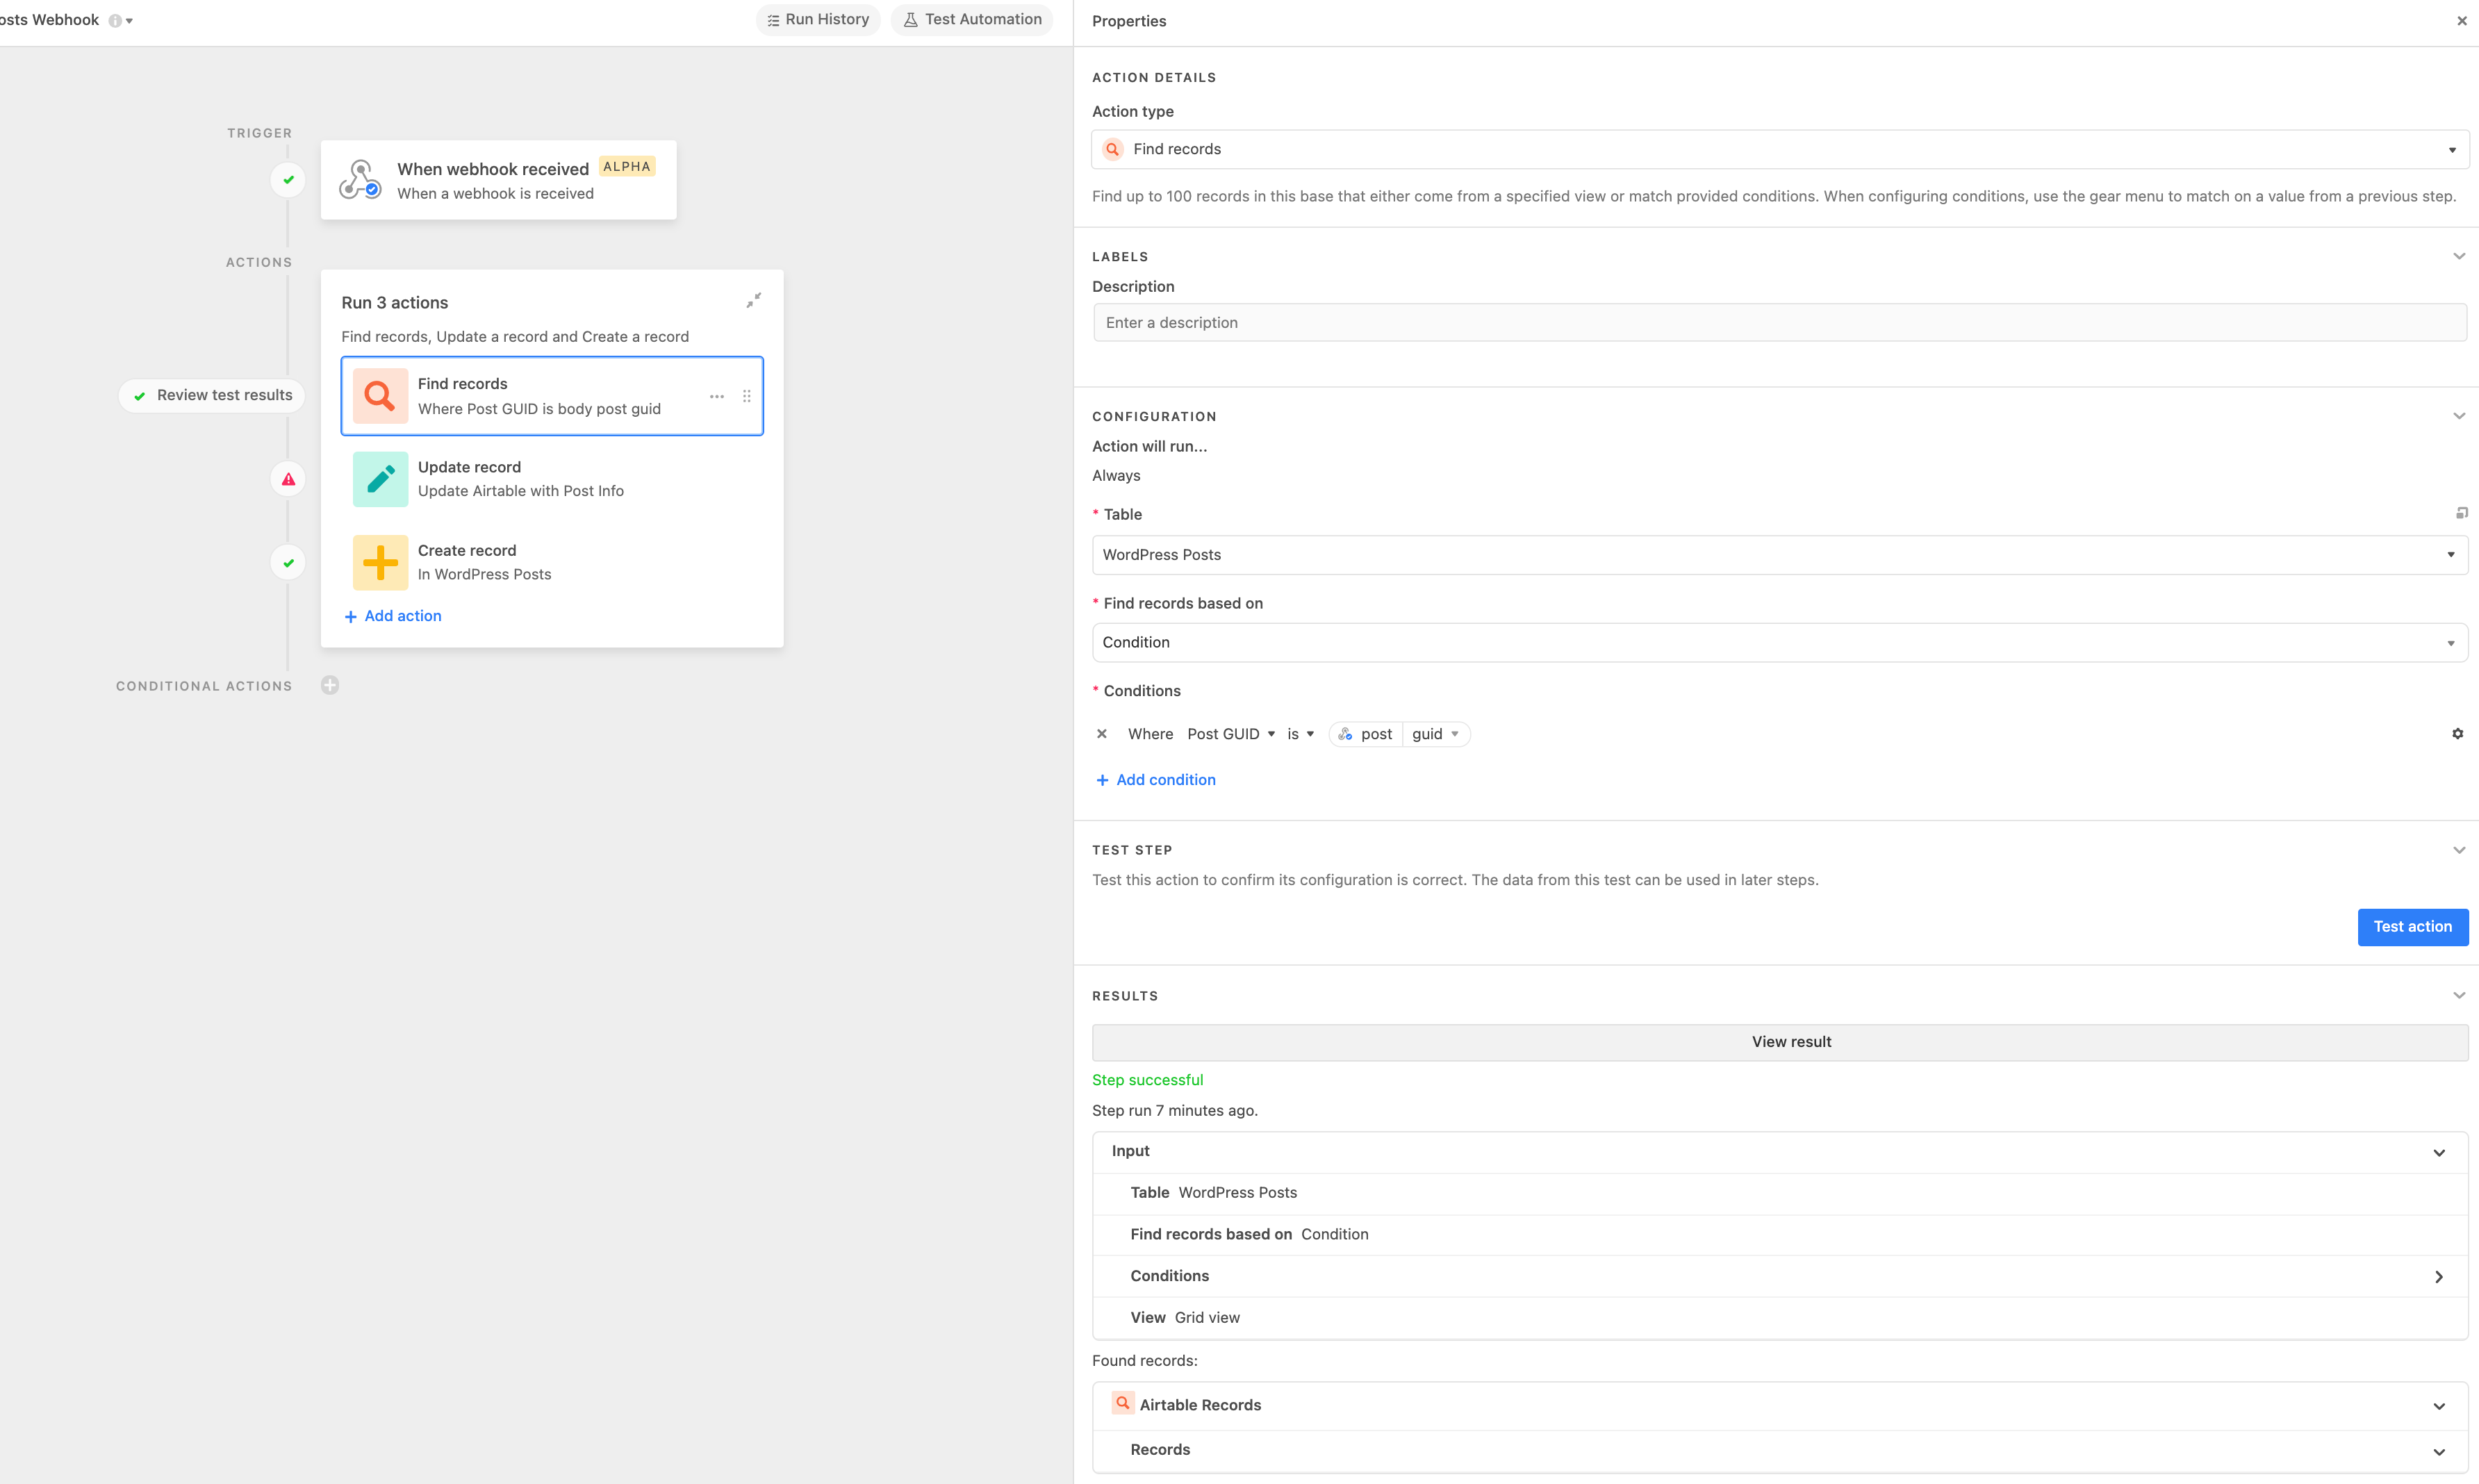This screenshot has width=2479, height=1484.
Task: Collapse the Results section
Action: (2458, 996)
